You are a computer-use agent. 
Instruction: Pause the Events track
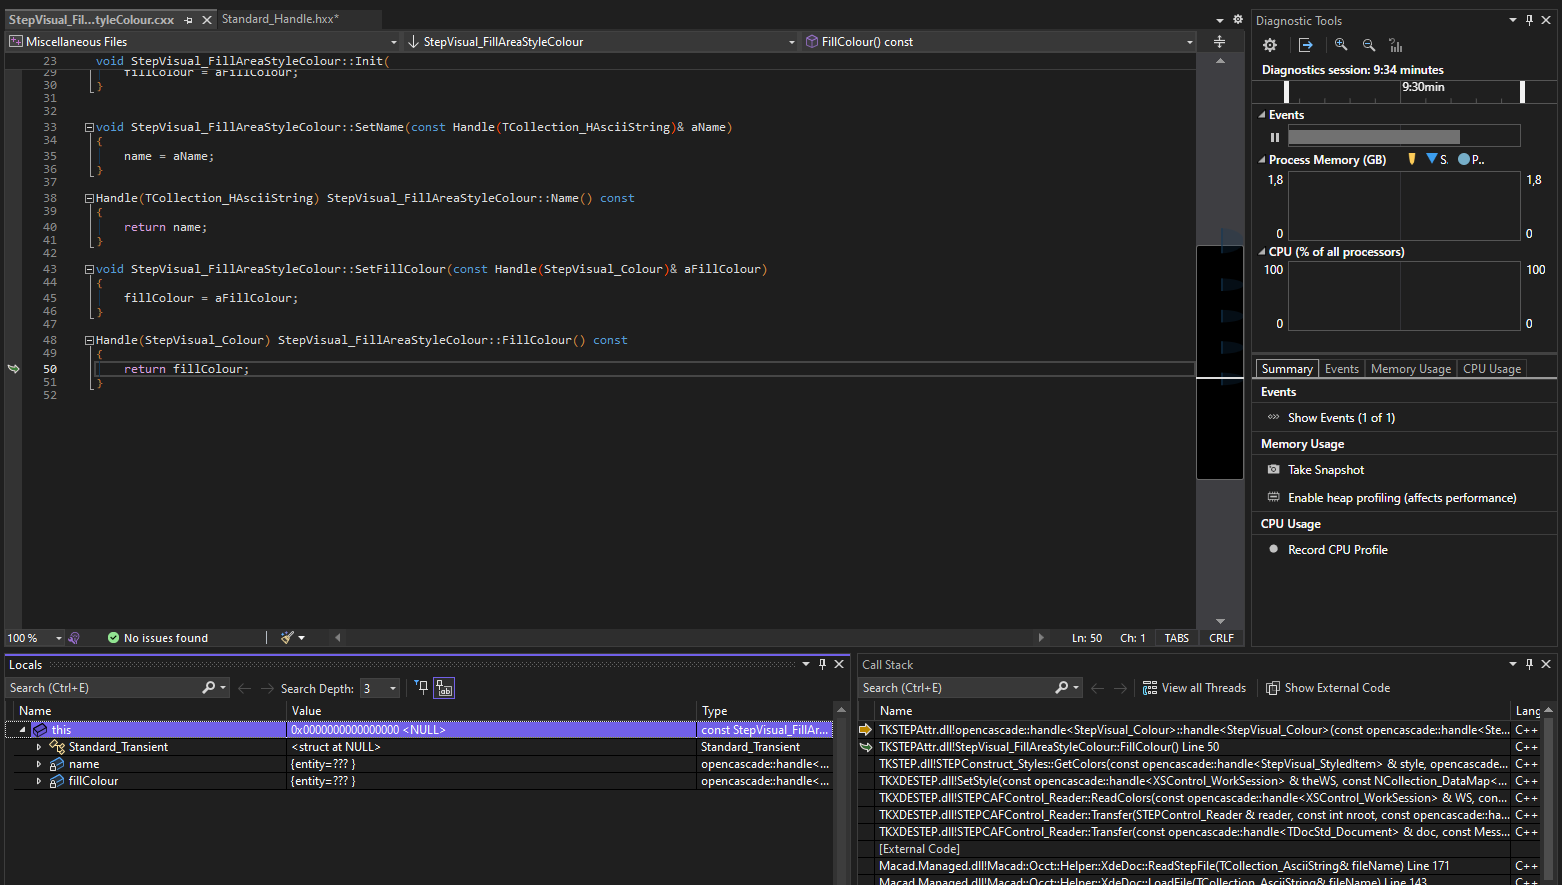click(x=1275, y=137)
